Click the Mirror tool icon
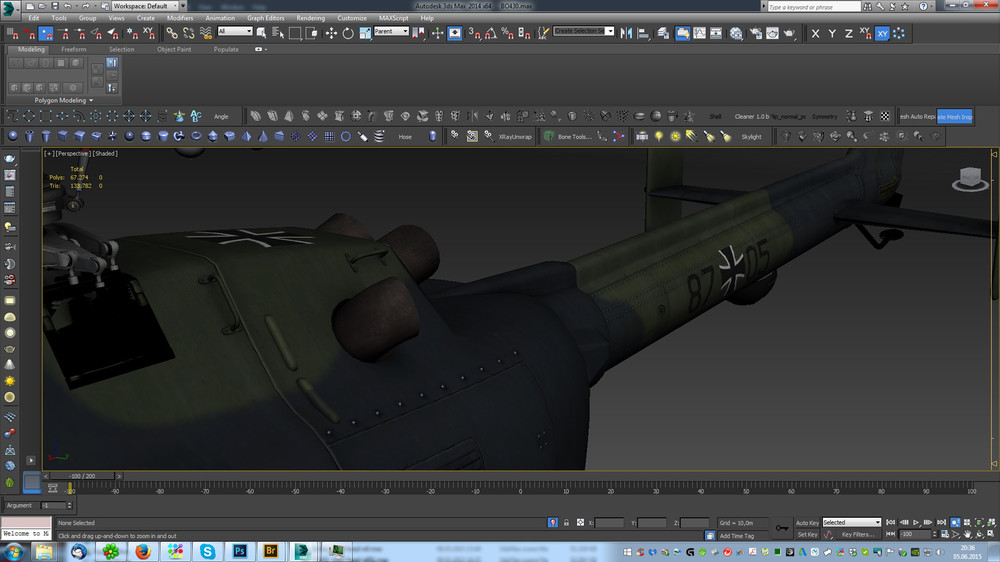Image resolution: width=1000 pixels, height=562 pixels. [x=626, y=33]
